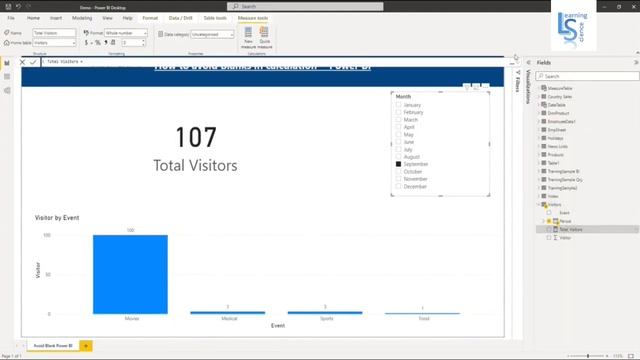
Task: Add a new page with the plus button
Action: (x=86, y=346)
